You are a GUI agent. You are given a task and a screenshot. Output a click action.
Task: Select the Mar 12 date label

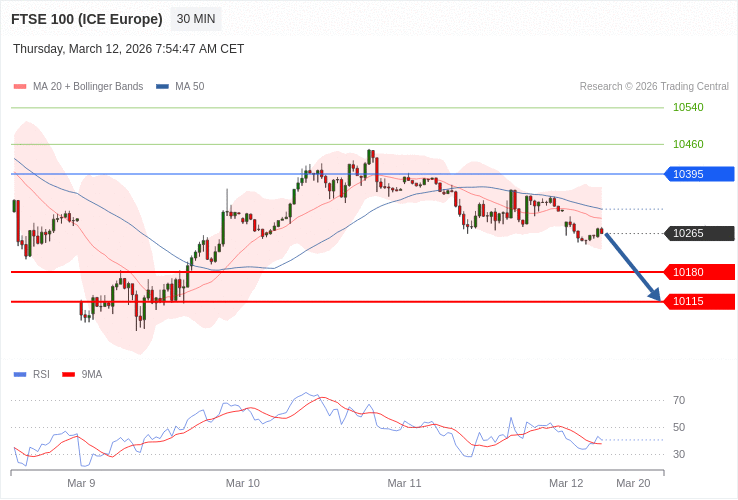(x=566, y=483)
